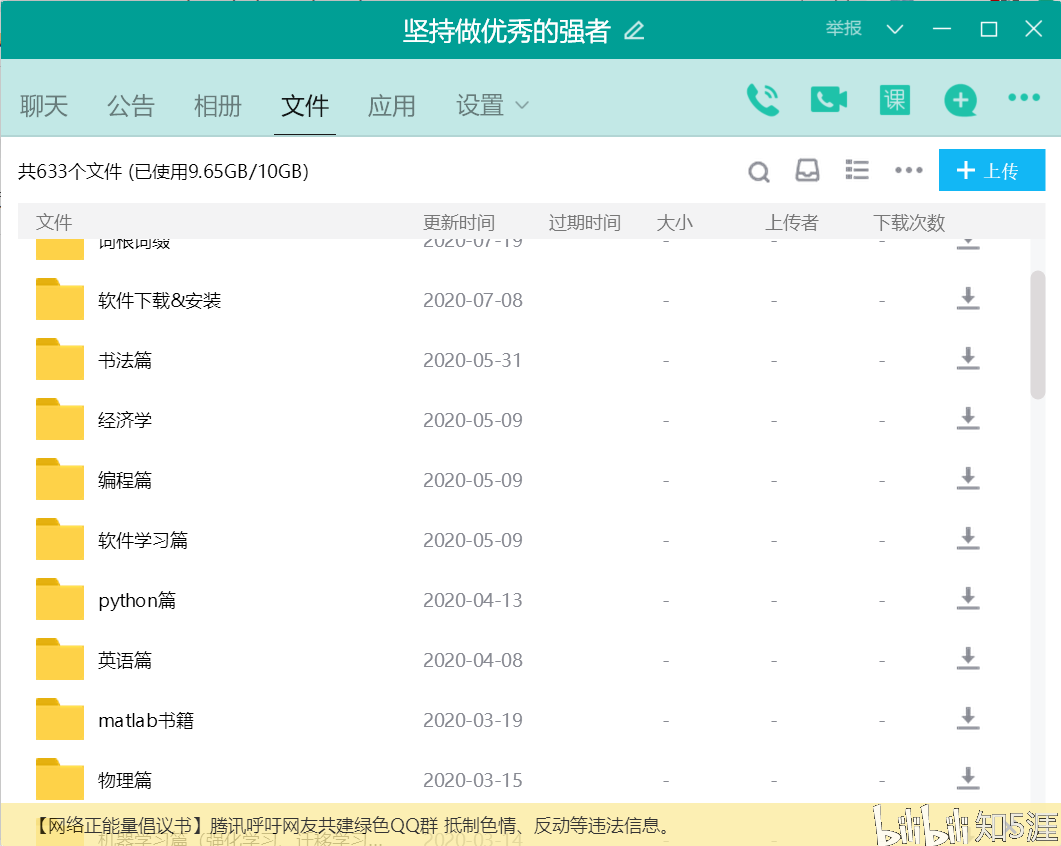Click the 经济学 folder icon

pos(60,419)
